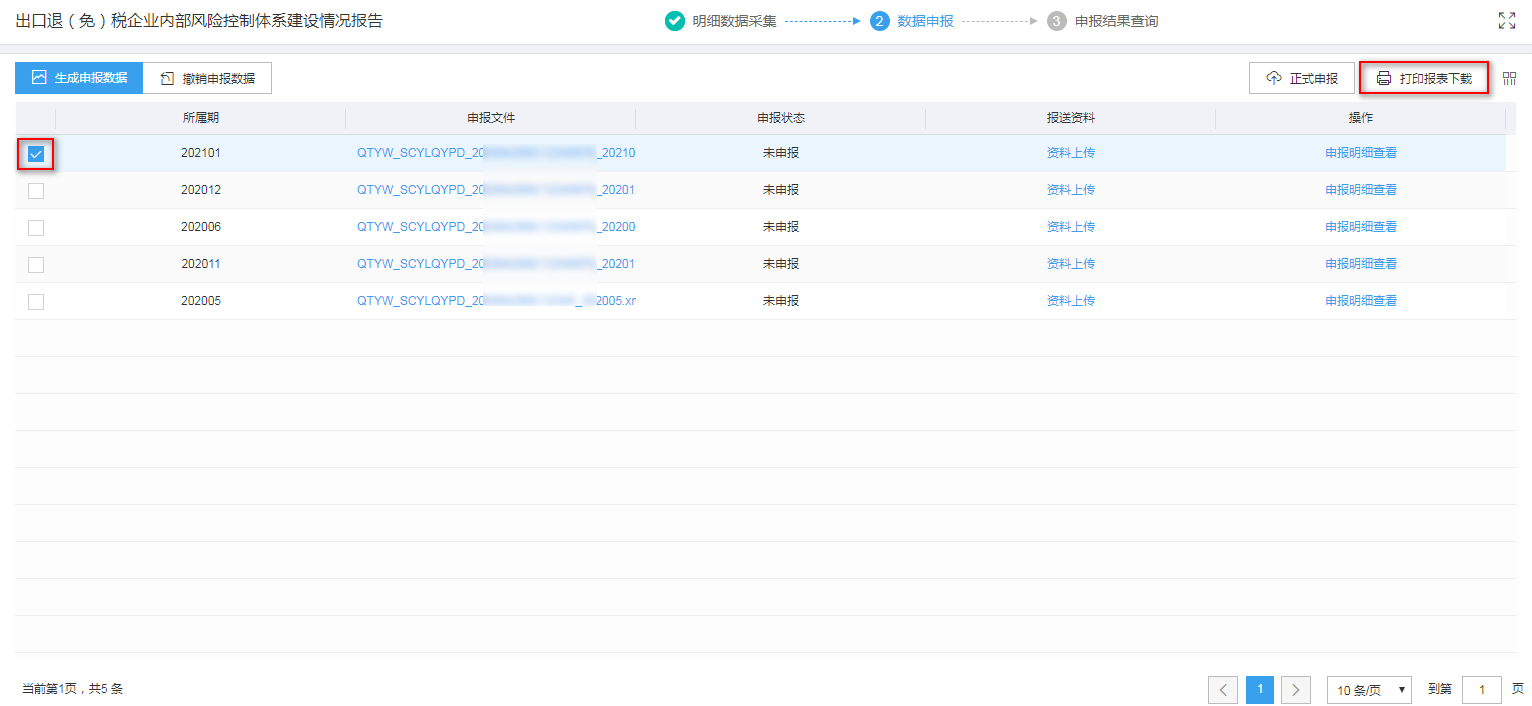Click the 当前第1页，共5条 summary text

point(72,689)
